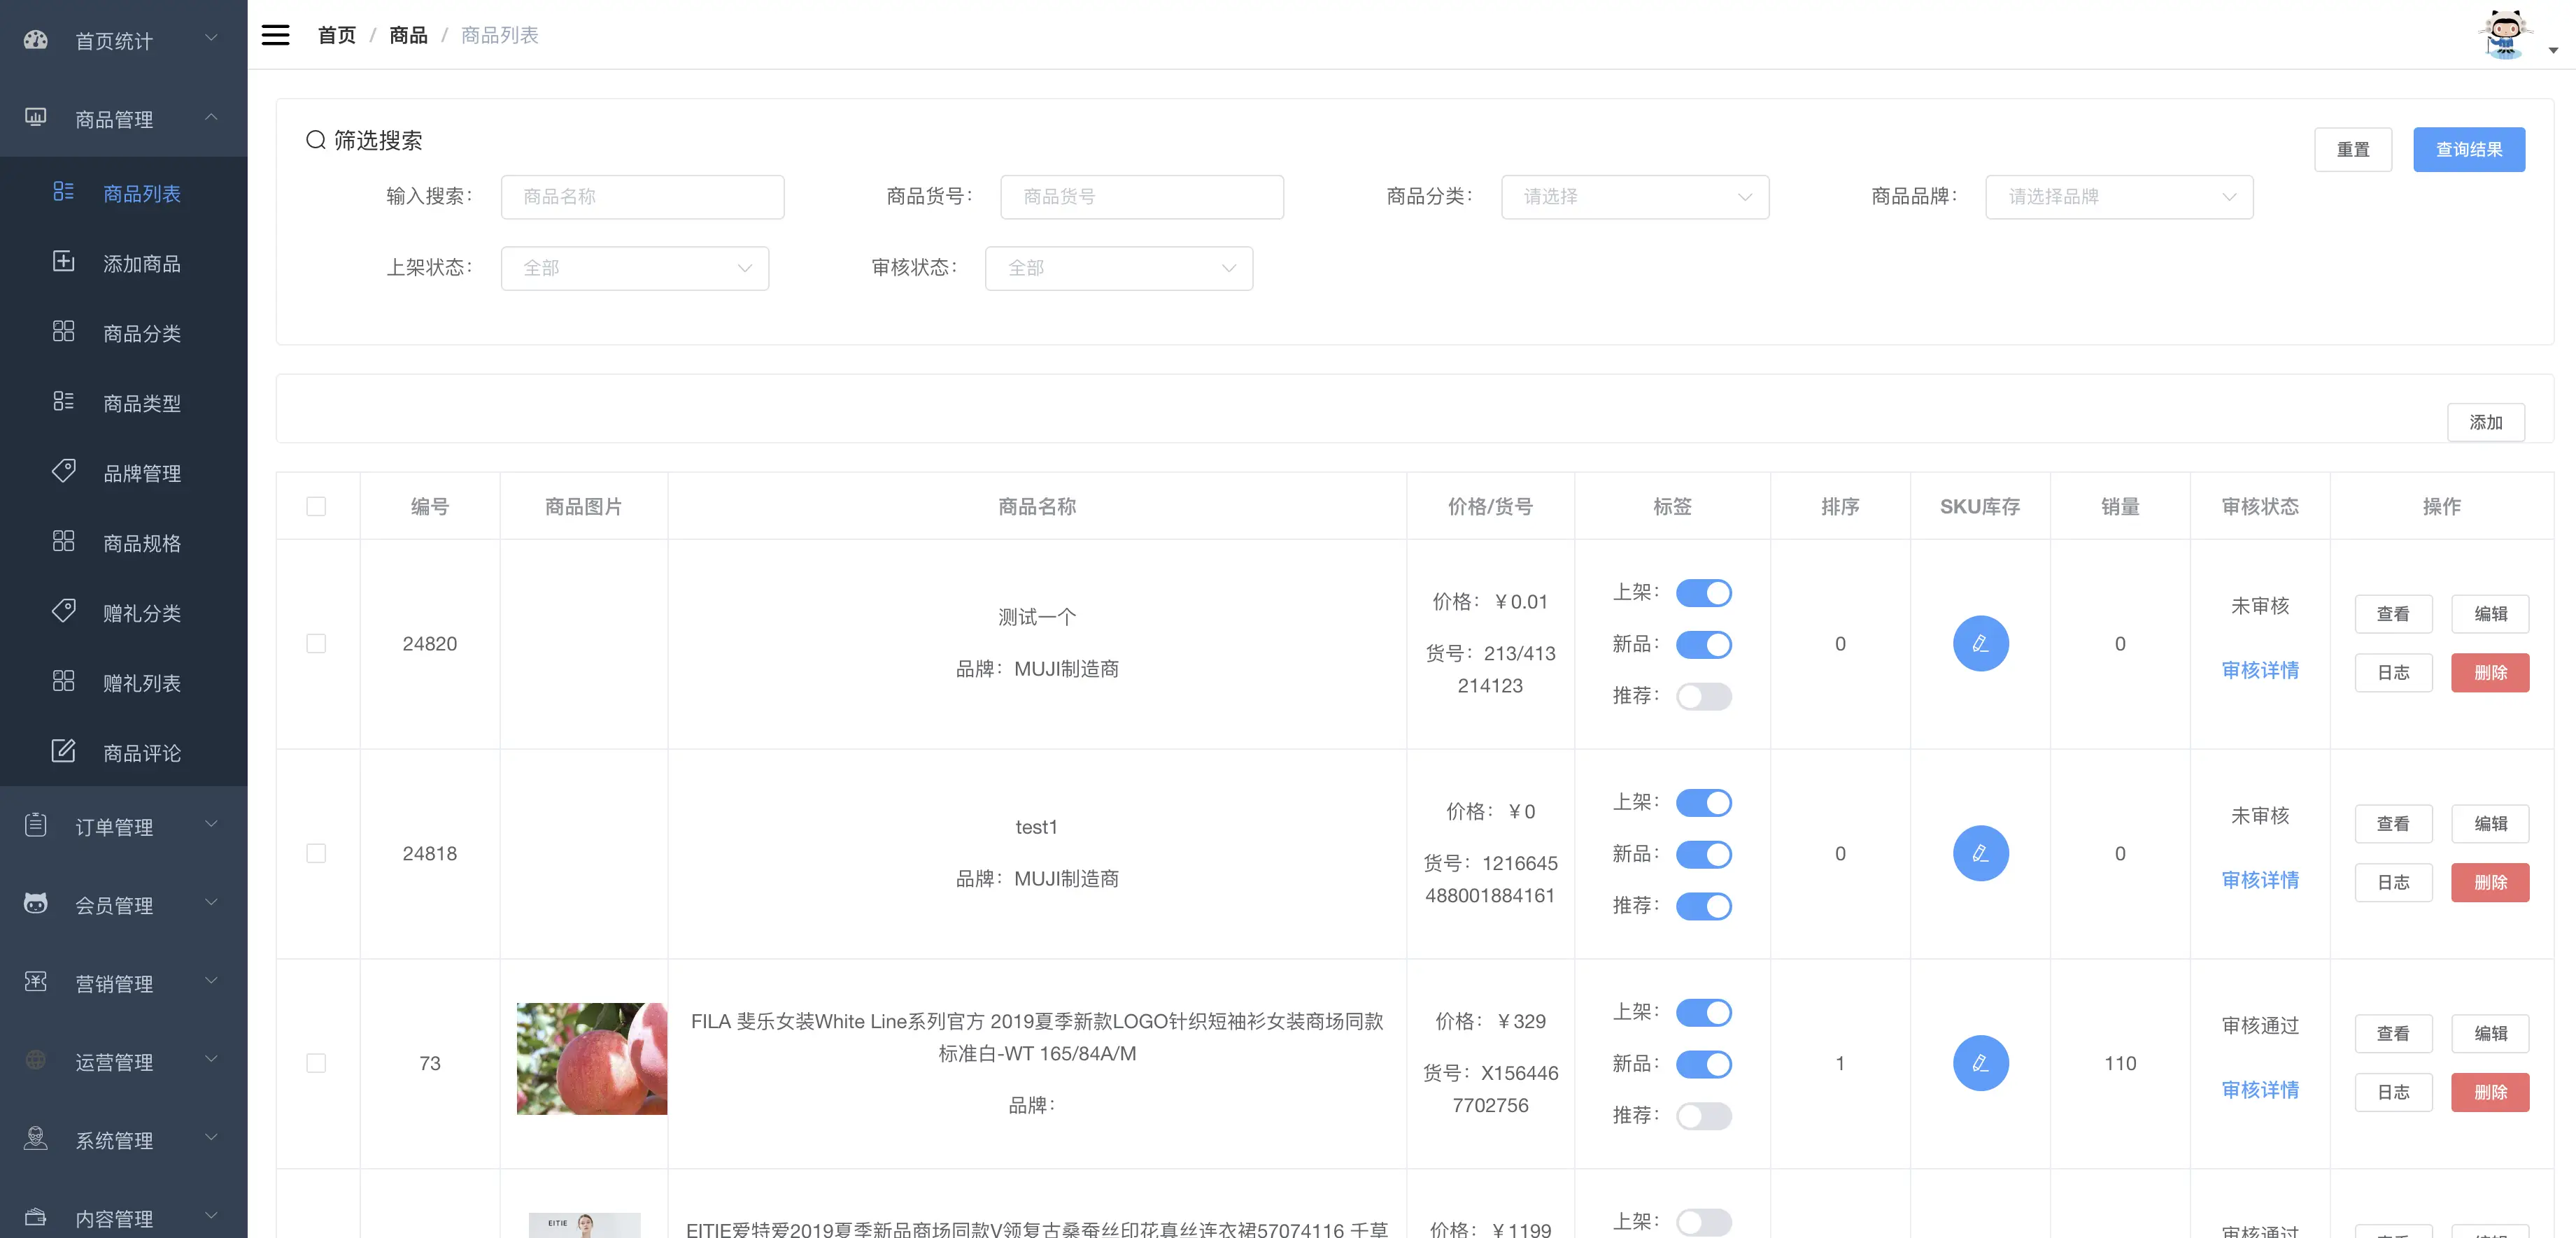Click the search icon next to 筛选搜索
This screenshot has height=1238, width=2576.
(316, 140)
